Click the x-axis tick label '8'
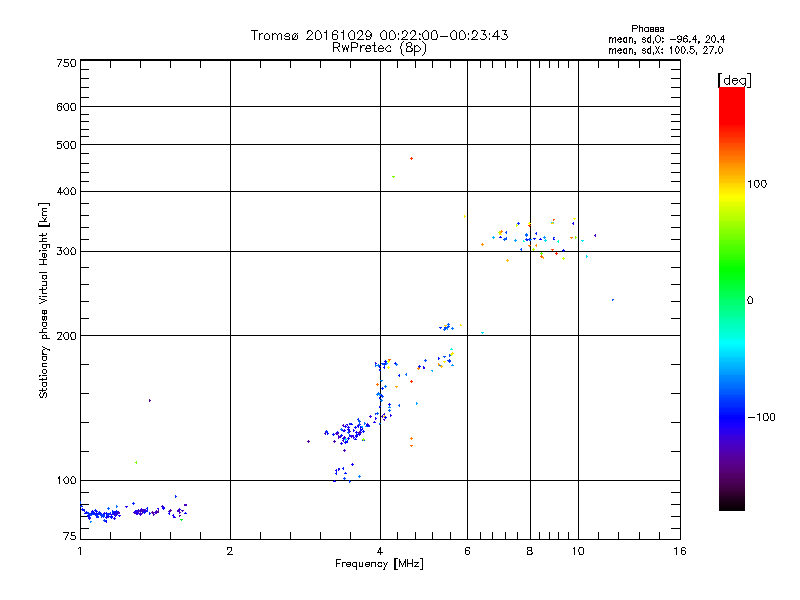This screenshot has height=600, width=800. click(x=530, y=551)
